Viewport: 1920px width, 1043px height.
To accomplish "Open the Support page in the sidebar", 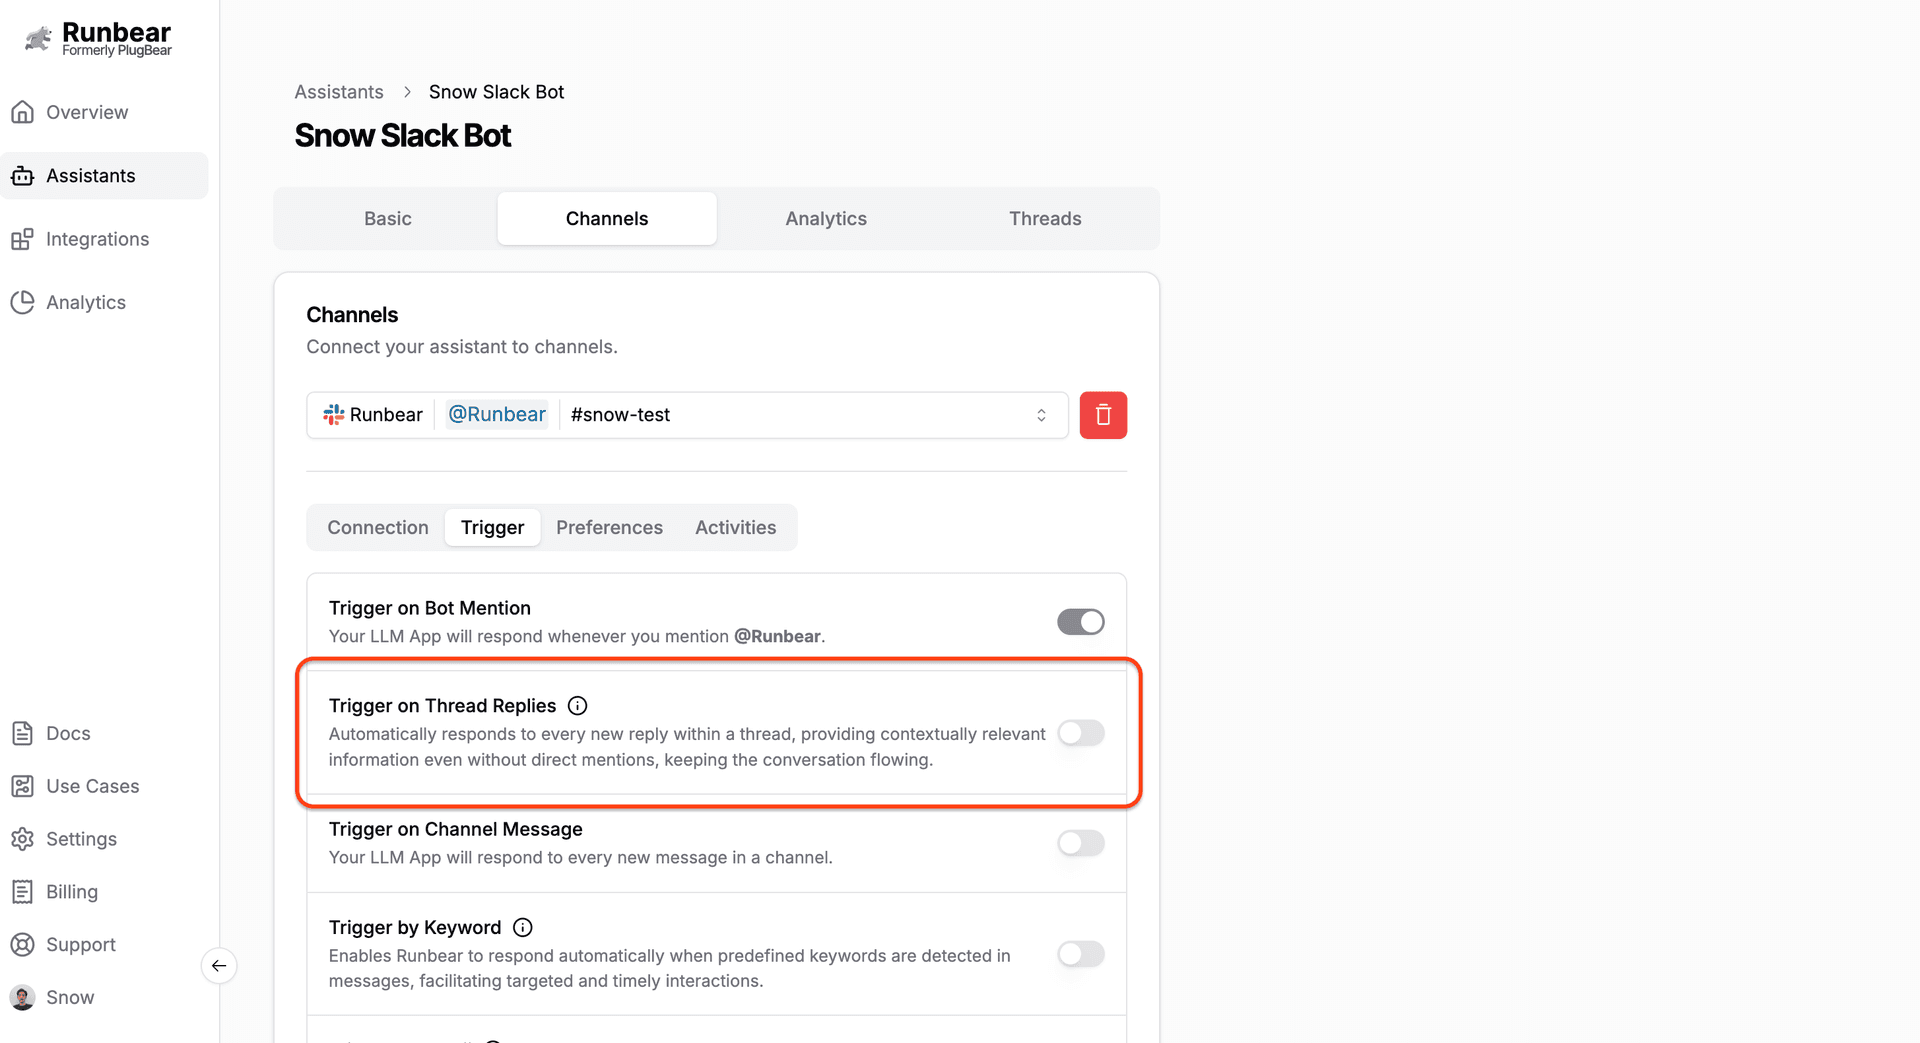I will pyautogui.click(x=80, y=945).
